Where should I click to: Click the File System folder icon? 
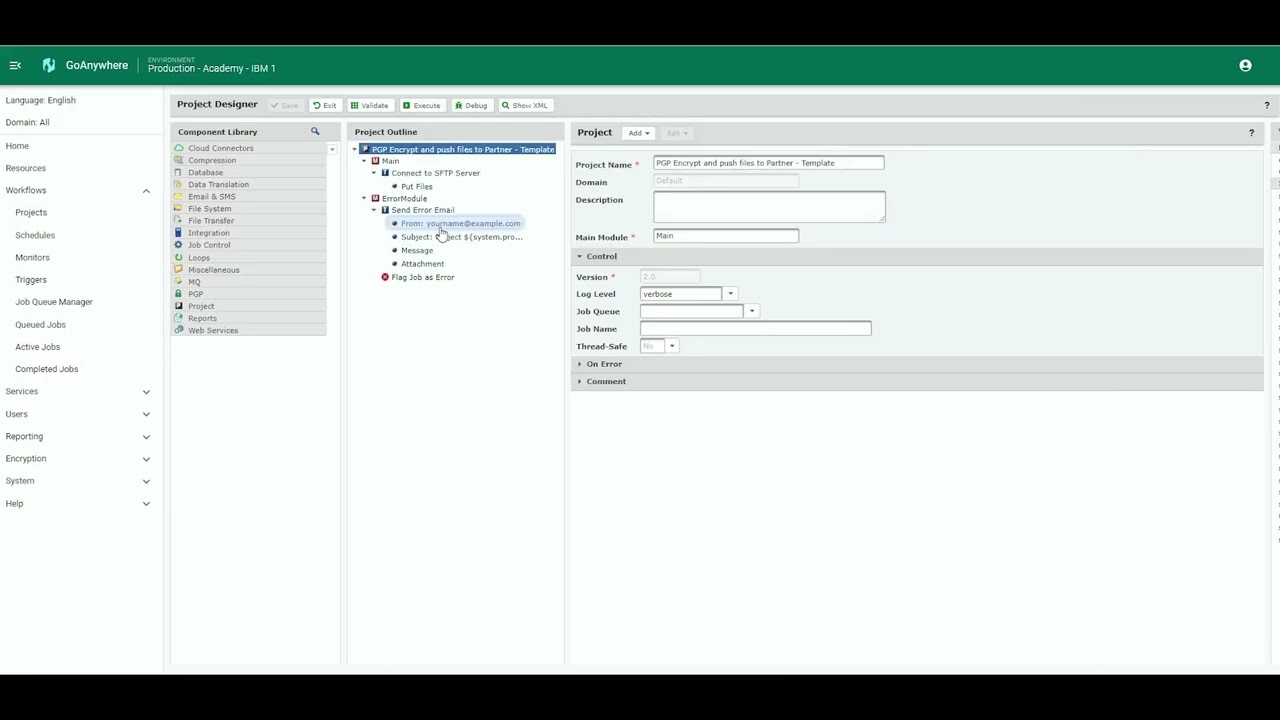[x=179, y=209]
